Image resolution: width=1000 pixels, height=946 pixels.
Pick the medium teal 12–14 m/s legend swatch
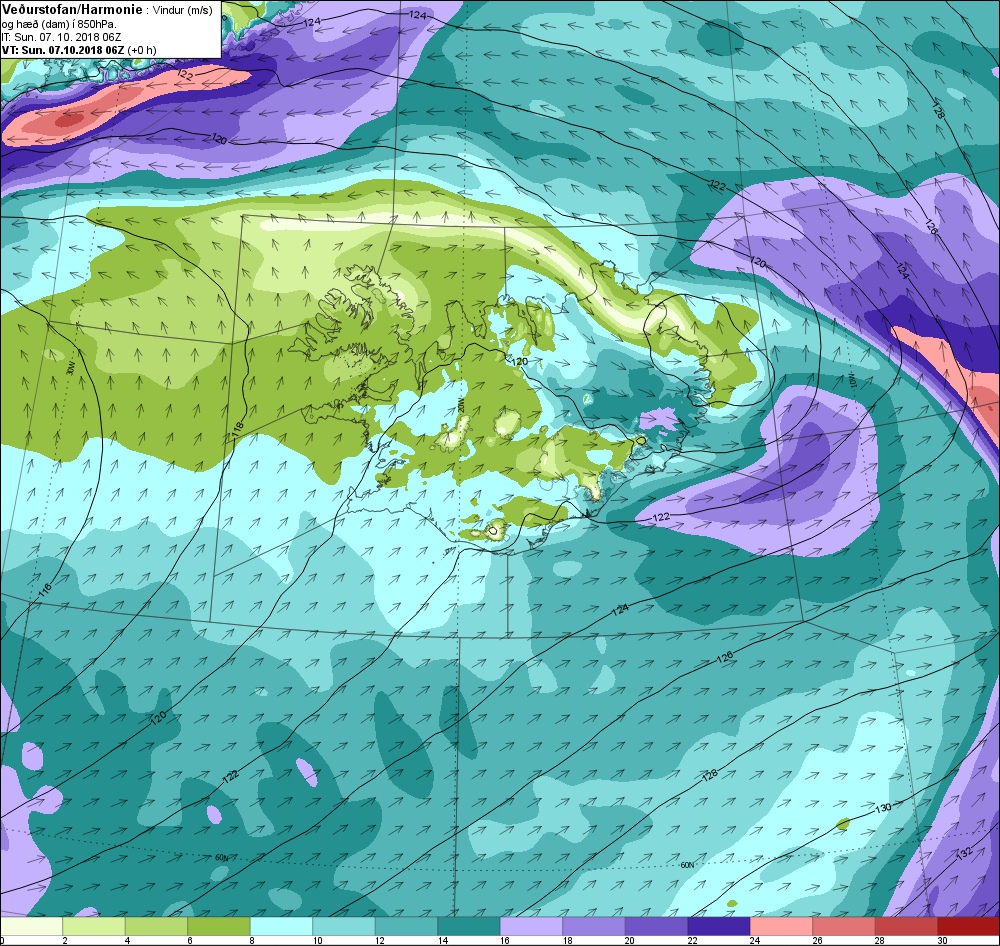click(406, 926)
